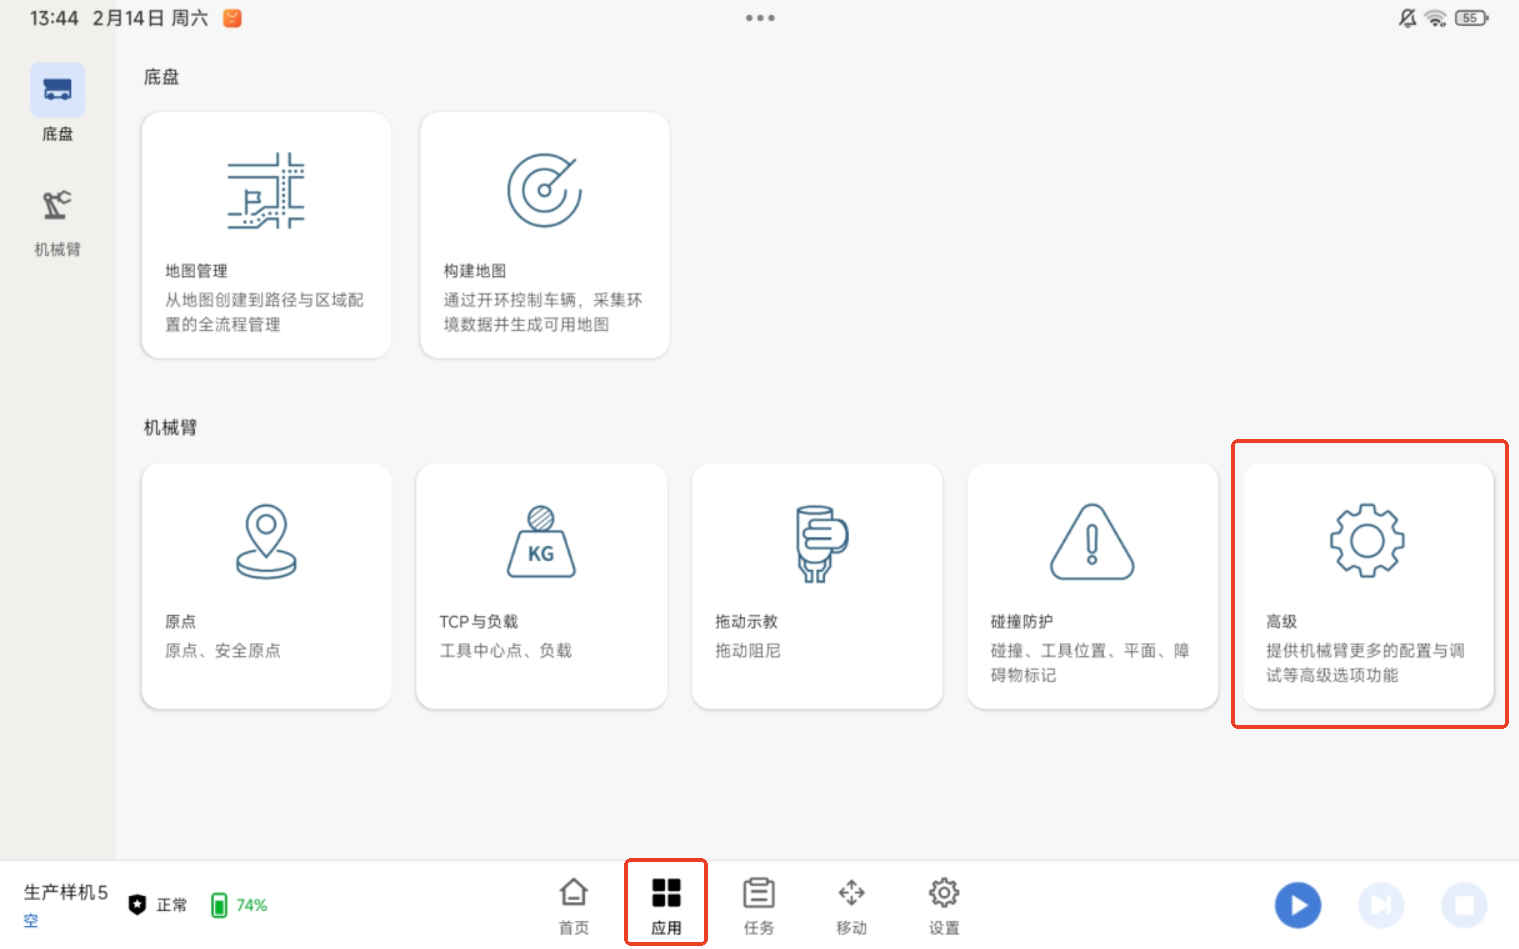Tap the three-dot menu at top
Screen dimensions: 1519x949
(760, 18)
